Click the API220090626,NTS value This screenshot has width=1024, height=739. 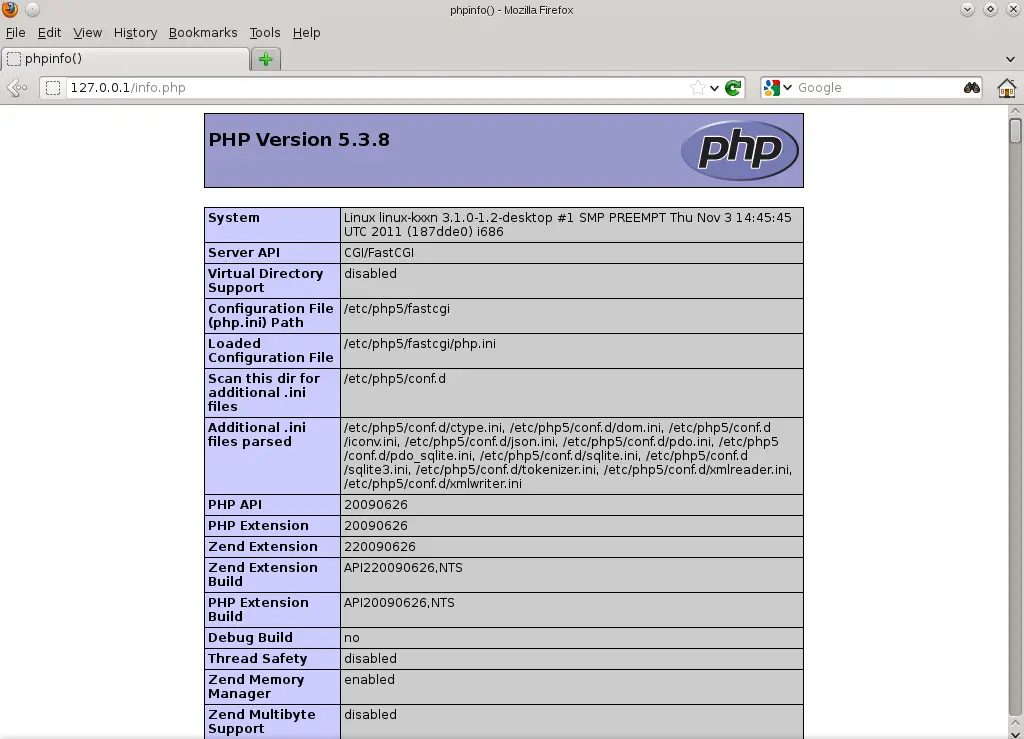(403, 568)
